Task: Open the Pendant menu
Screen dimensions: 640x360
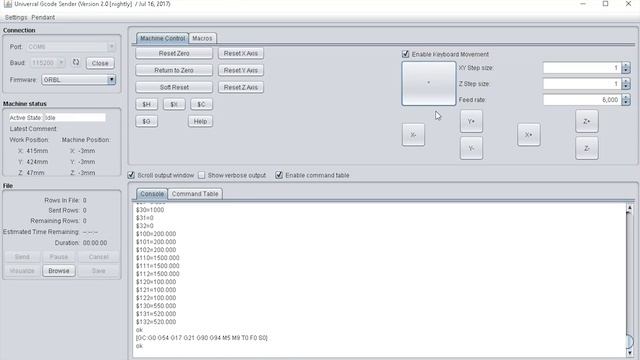Action: pos(43,18)
